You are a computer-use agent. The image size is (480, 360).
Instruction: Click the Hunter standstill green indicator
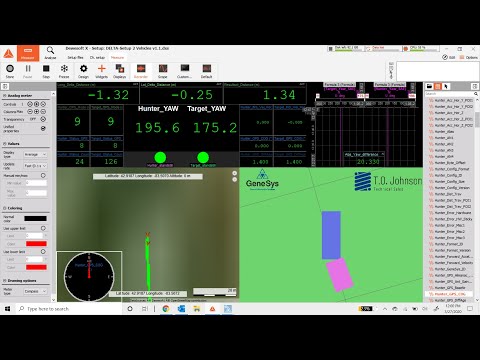click(160, 157)
